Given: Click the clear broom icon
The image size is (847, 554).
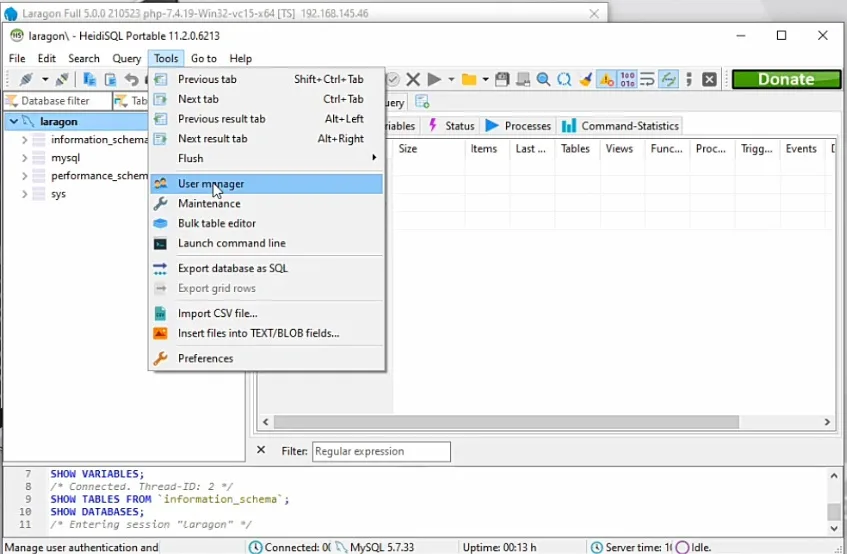Looking at the screenshot, I should (586, 79).
